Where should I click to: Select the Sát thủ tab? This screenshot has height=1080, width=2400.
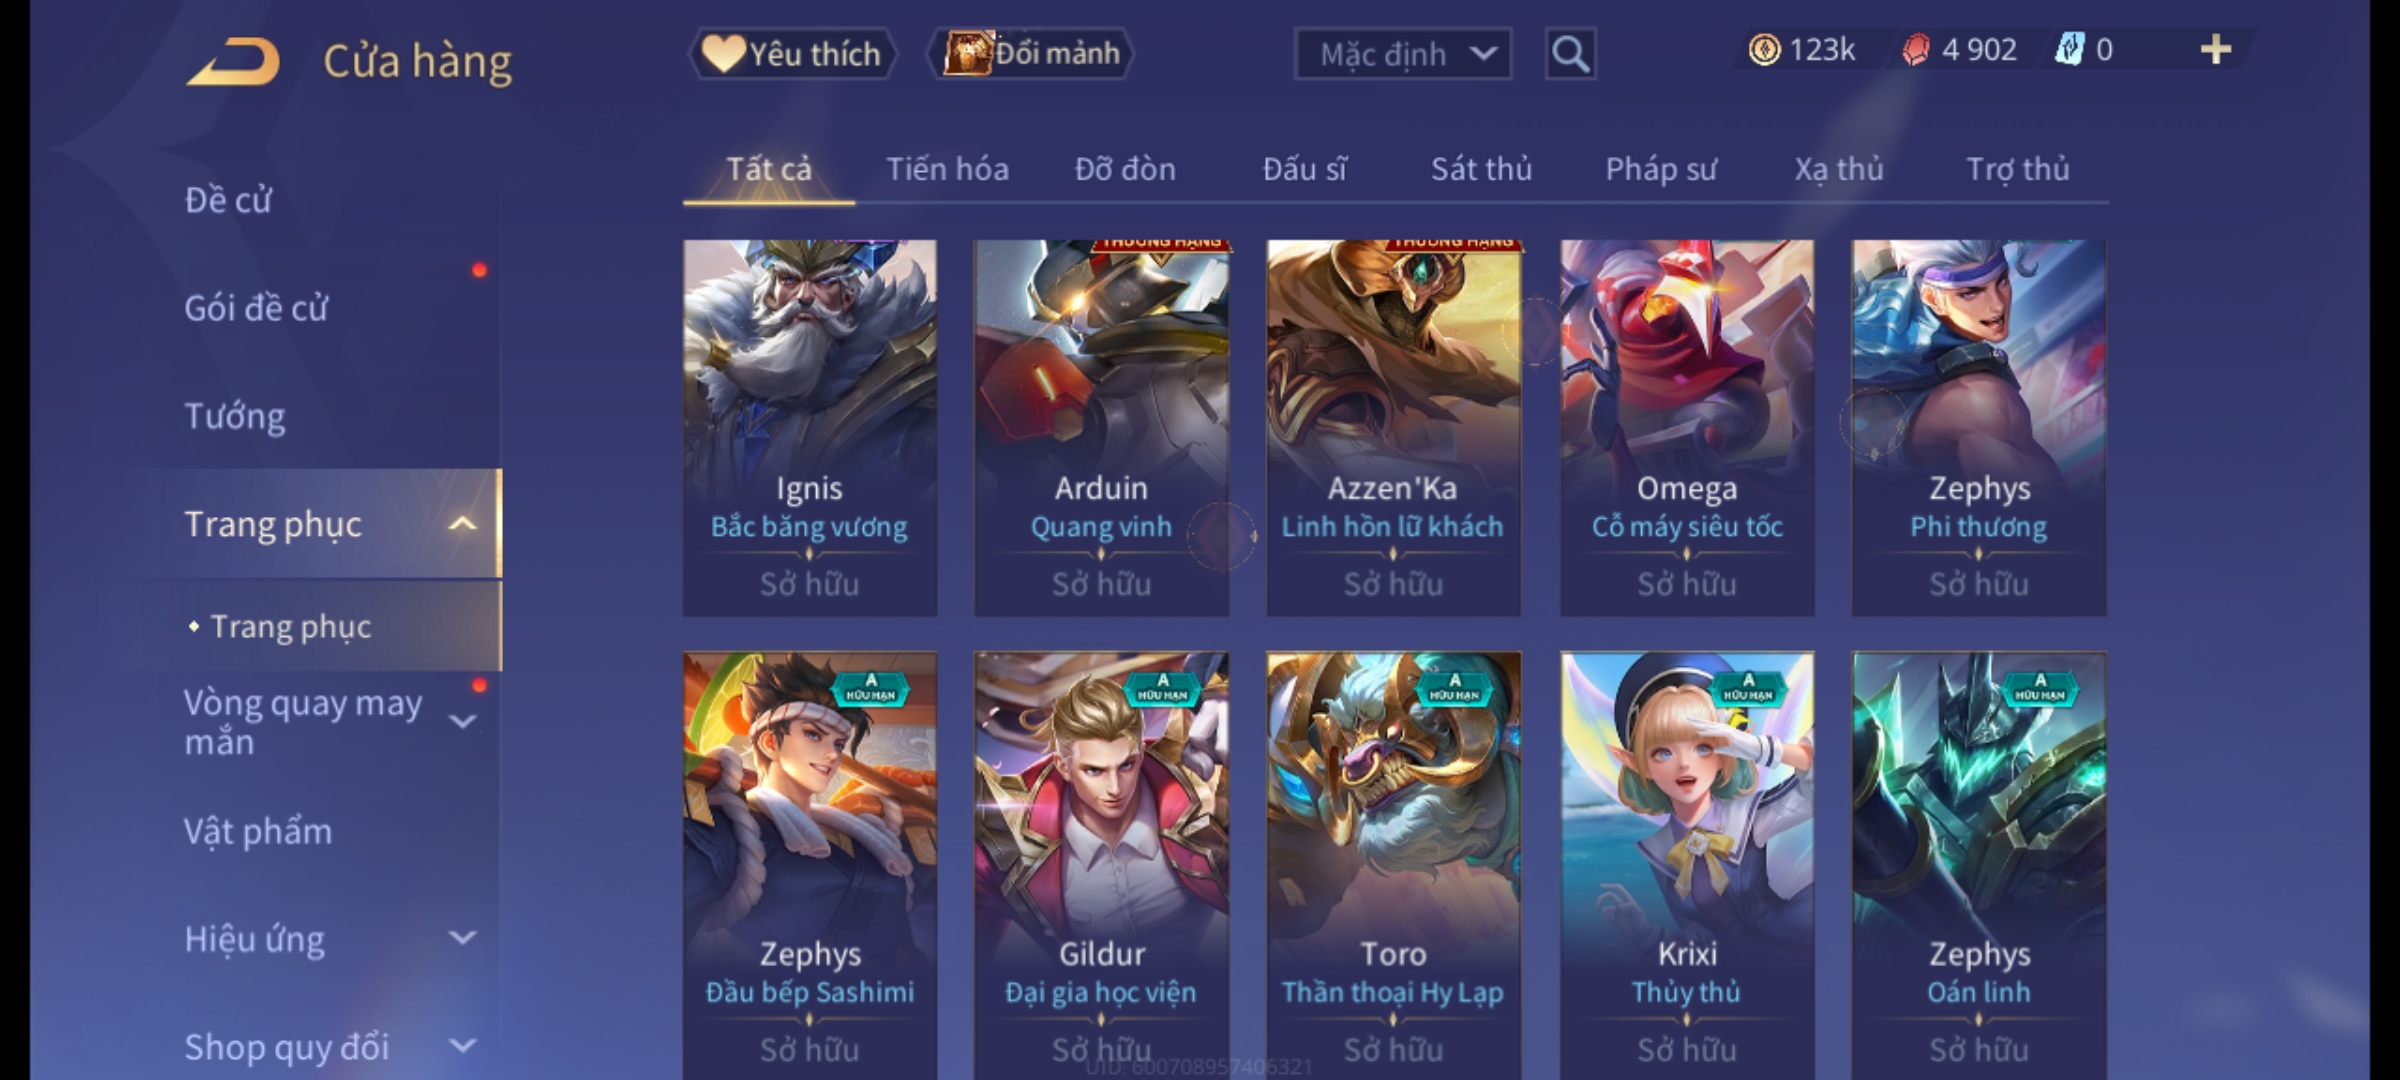(1481, 170)
